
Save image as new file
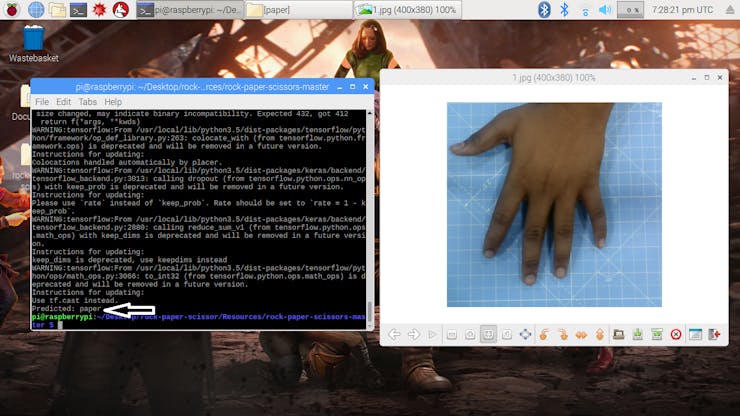click(657, 334)
